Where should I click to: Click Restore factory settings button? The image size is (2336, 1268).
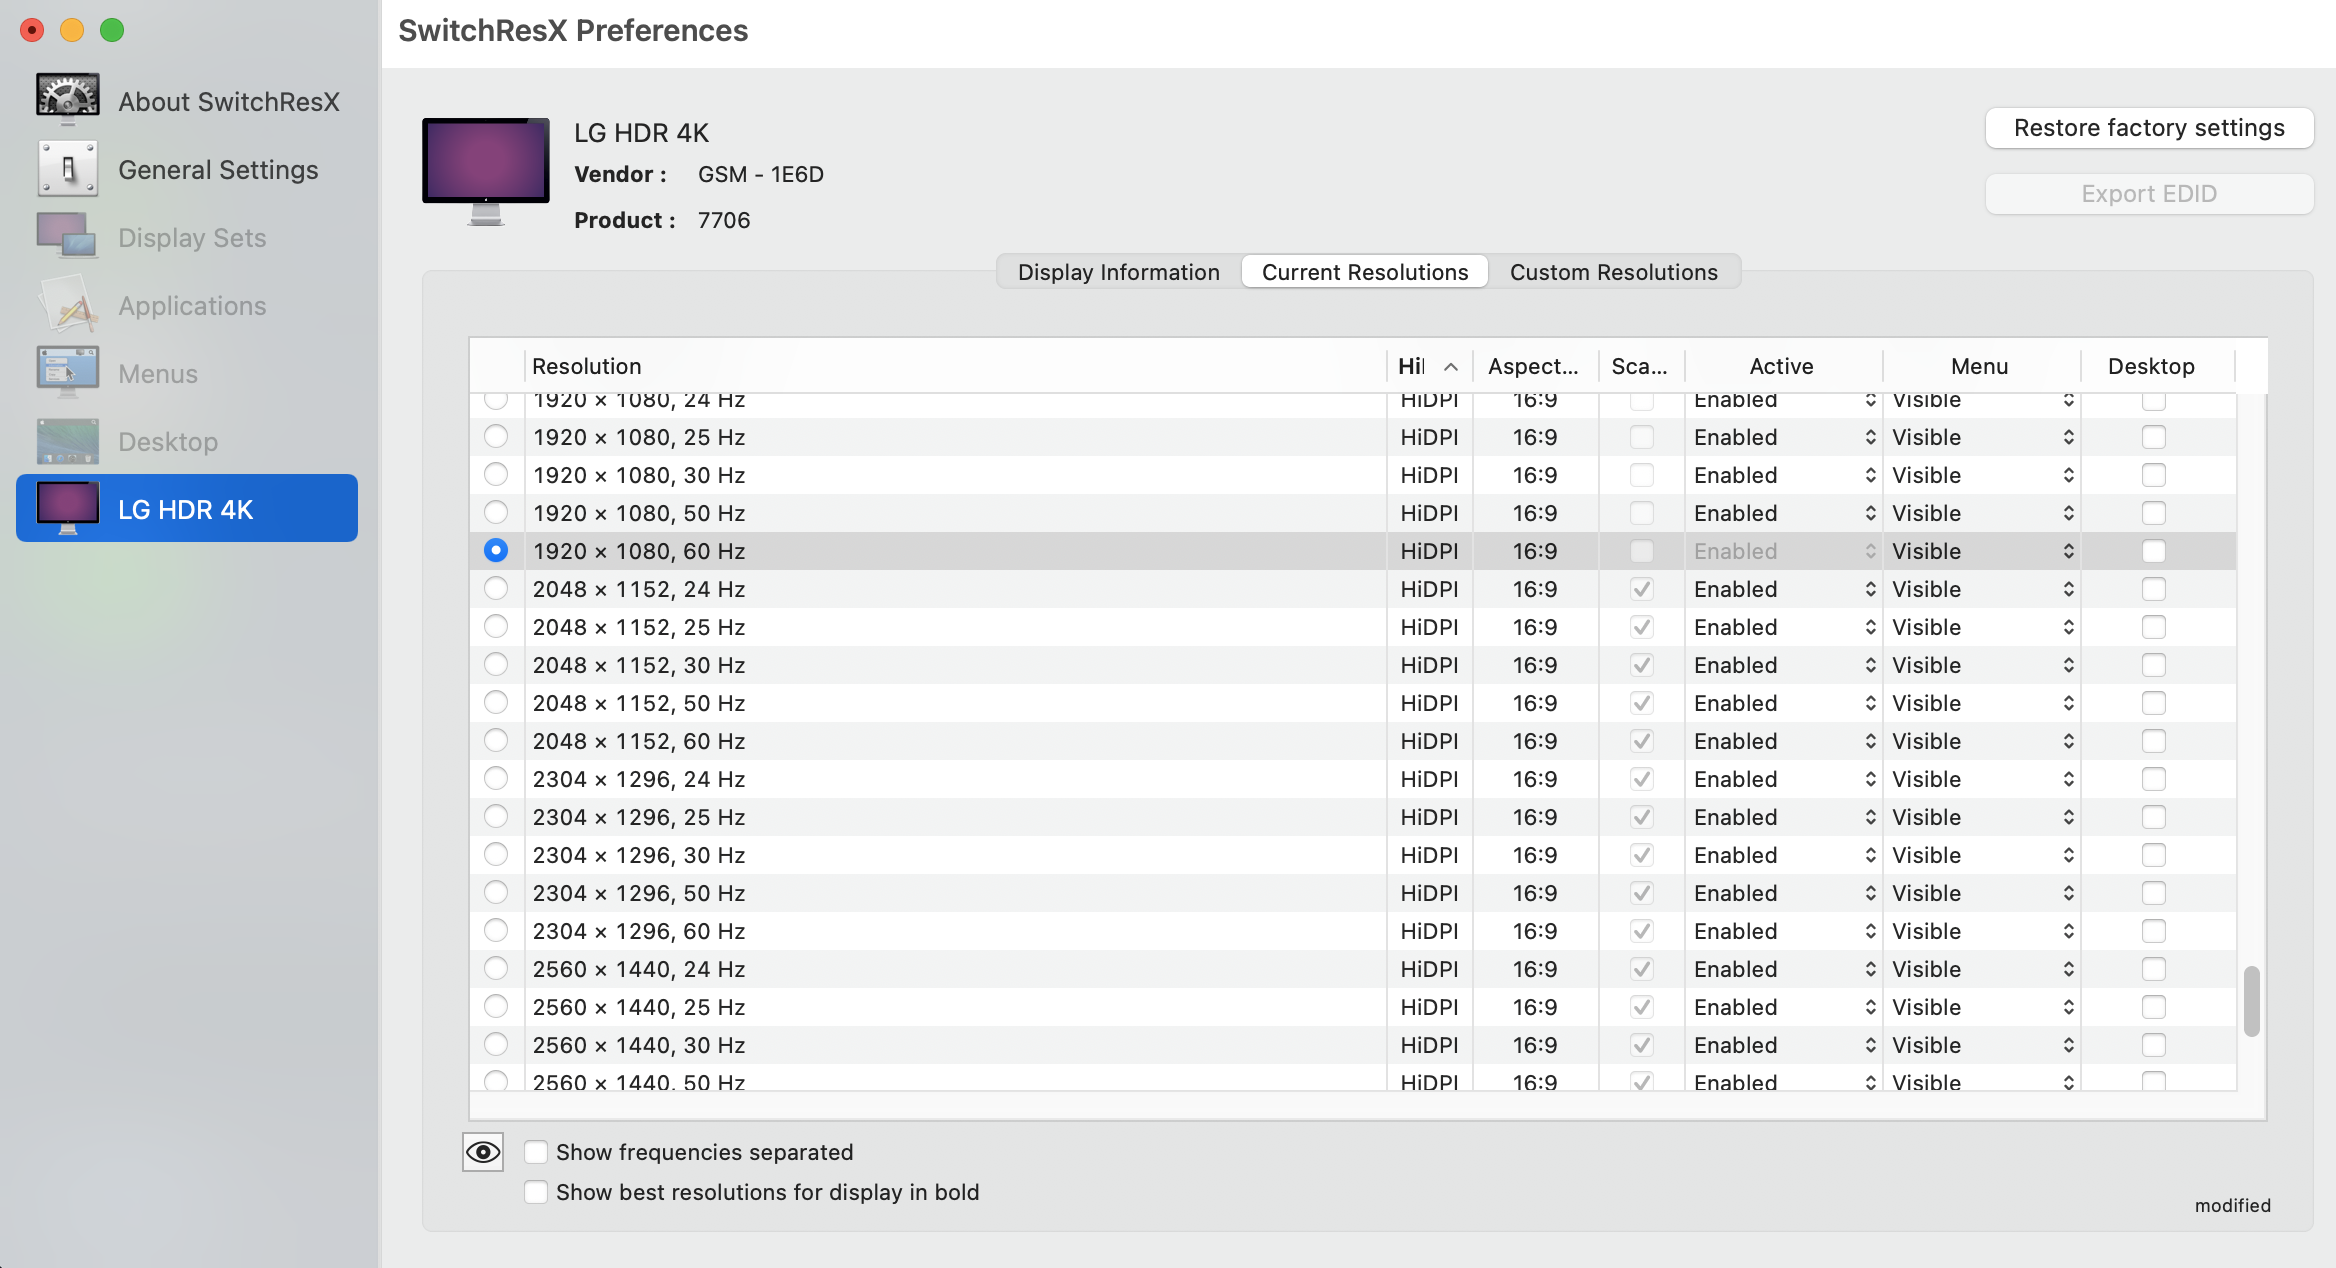(x=2149, y=128)
